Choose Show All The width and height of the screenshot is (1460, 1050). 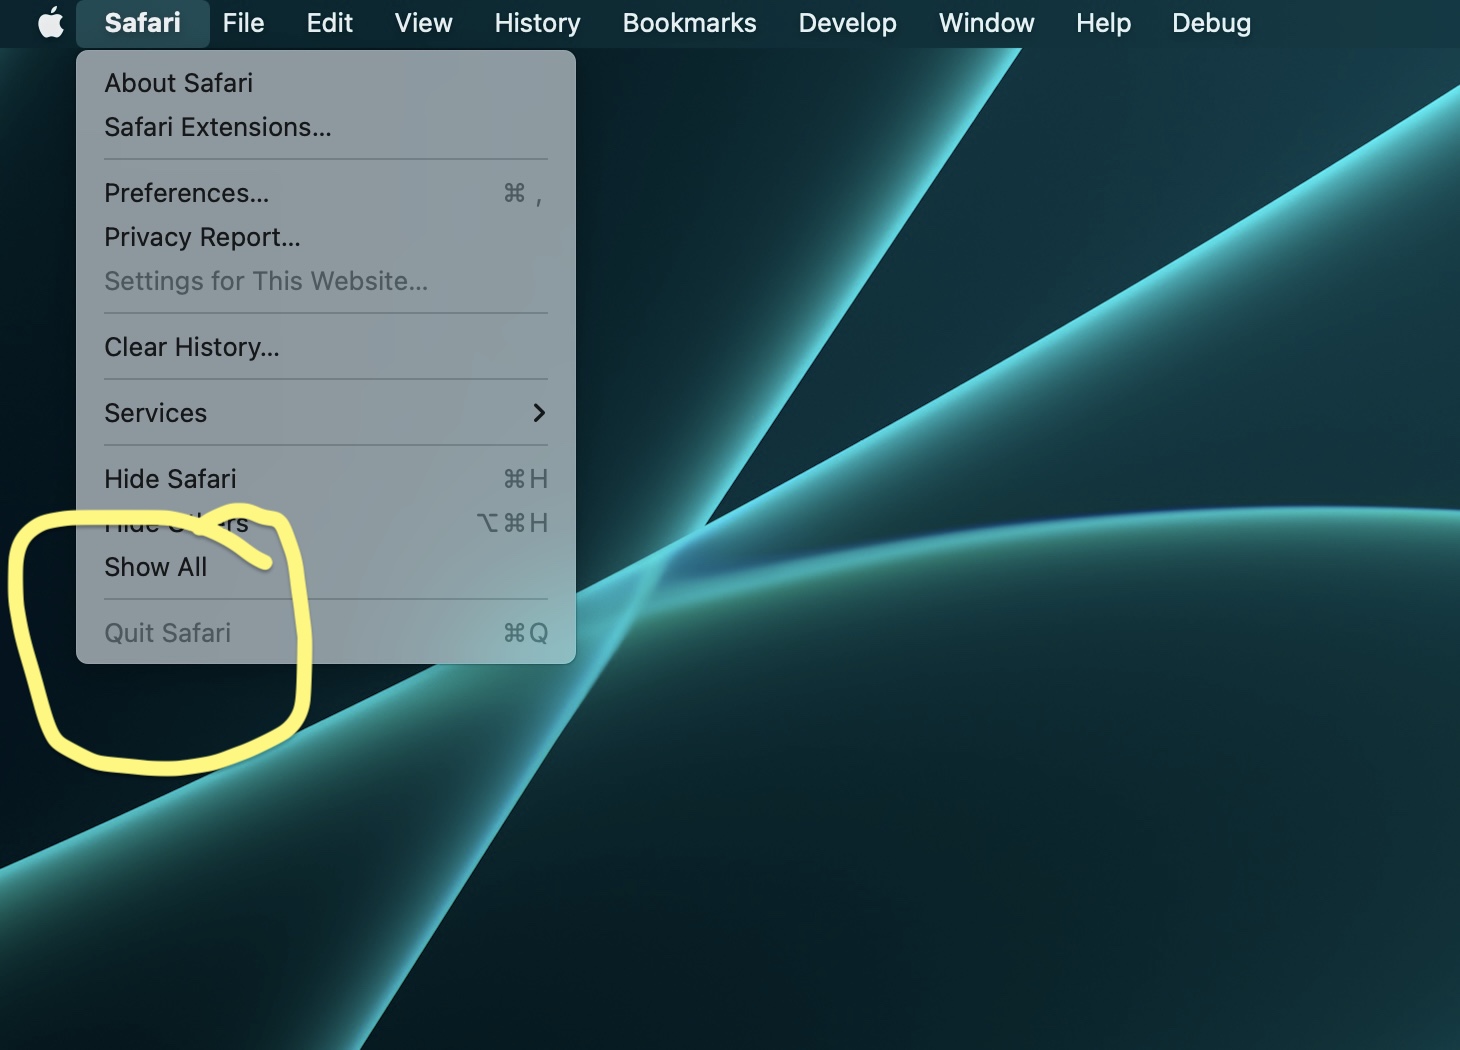point(326,567)
